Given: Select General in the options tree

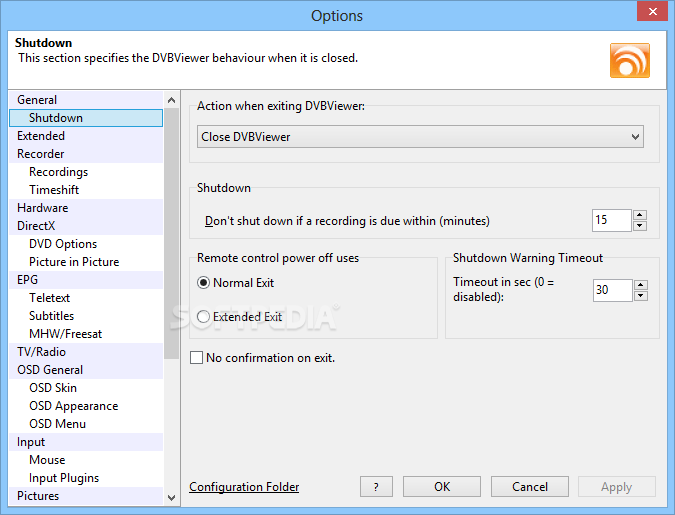Looking at the screenshot, I should coord(86,99).
